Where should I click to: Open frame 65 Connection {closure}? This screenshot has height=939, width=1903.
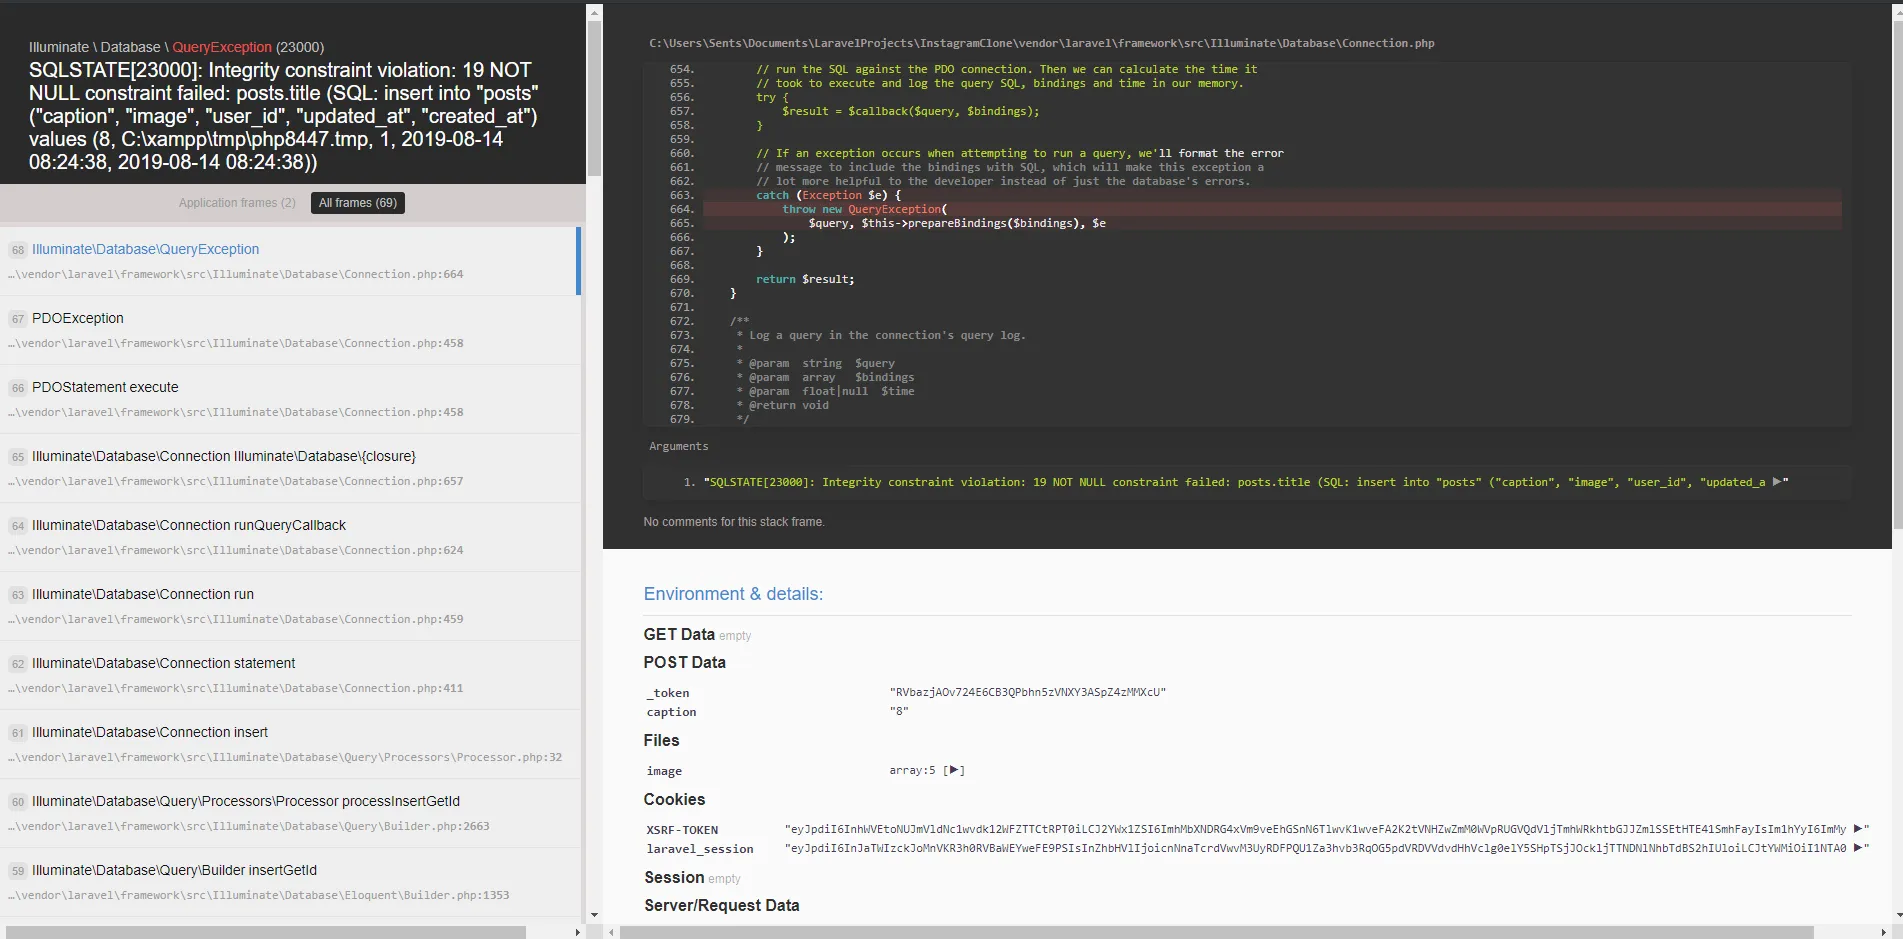[290, 468]
